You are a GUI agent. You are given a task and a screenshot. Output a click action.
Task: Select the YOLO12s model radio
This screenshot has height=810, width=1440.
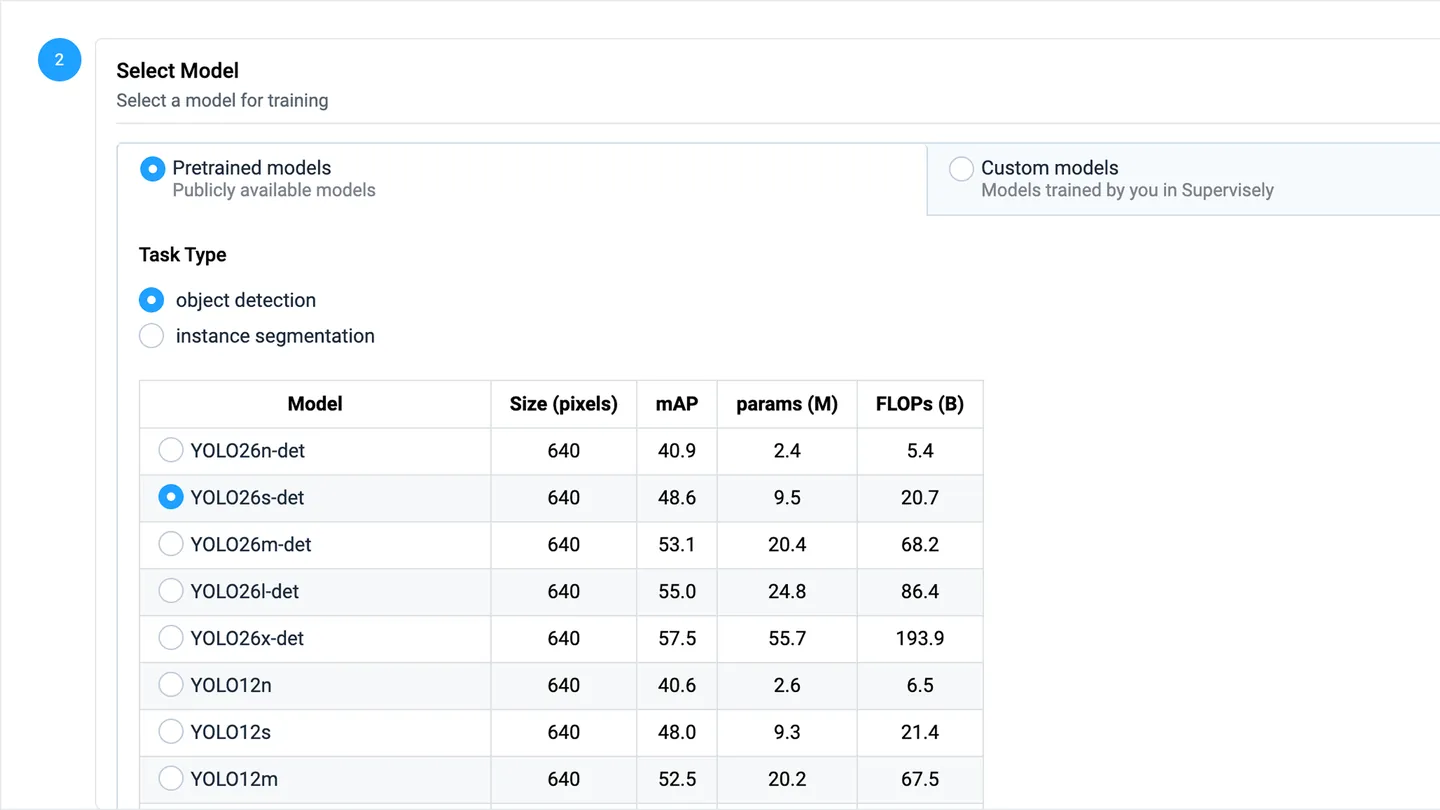pos(171,733)
